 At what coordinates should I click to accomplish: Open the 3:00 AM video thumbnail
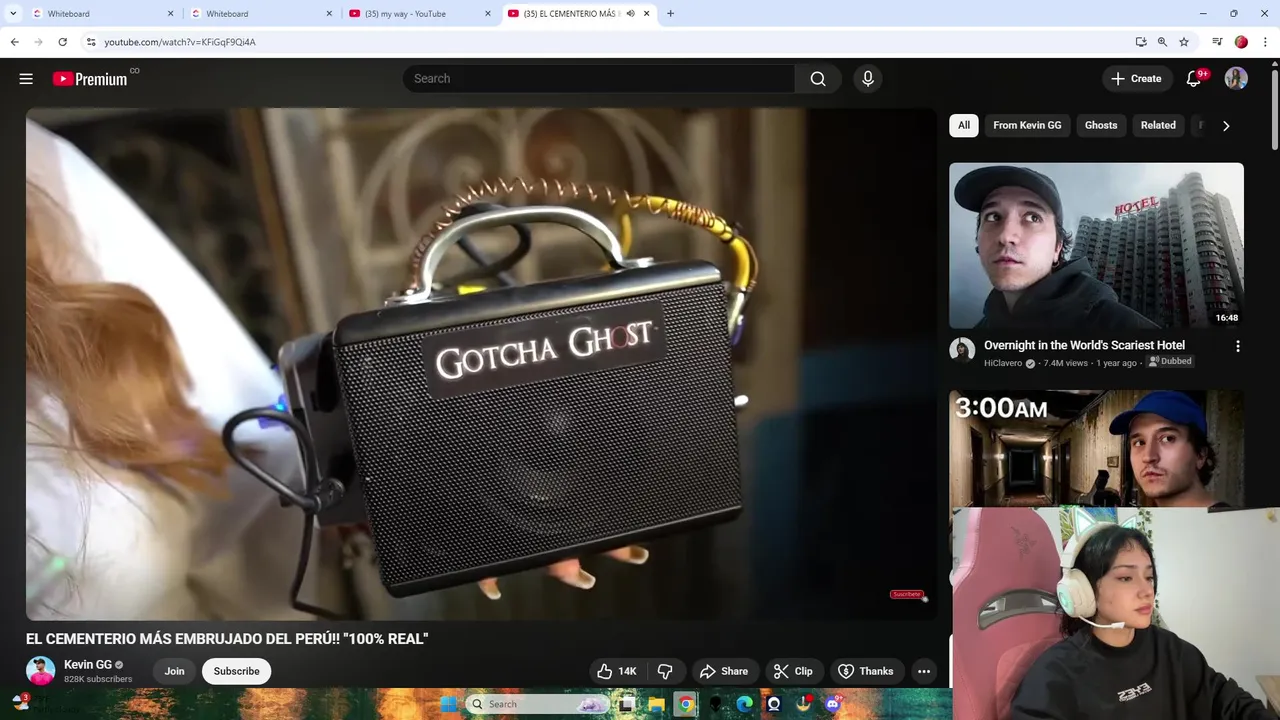(x=1096, y=449)
